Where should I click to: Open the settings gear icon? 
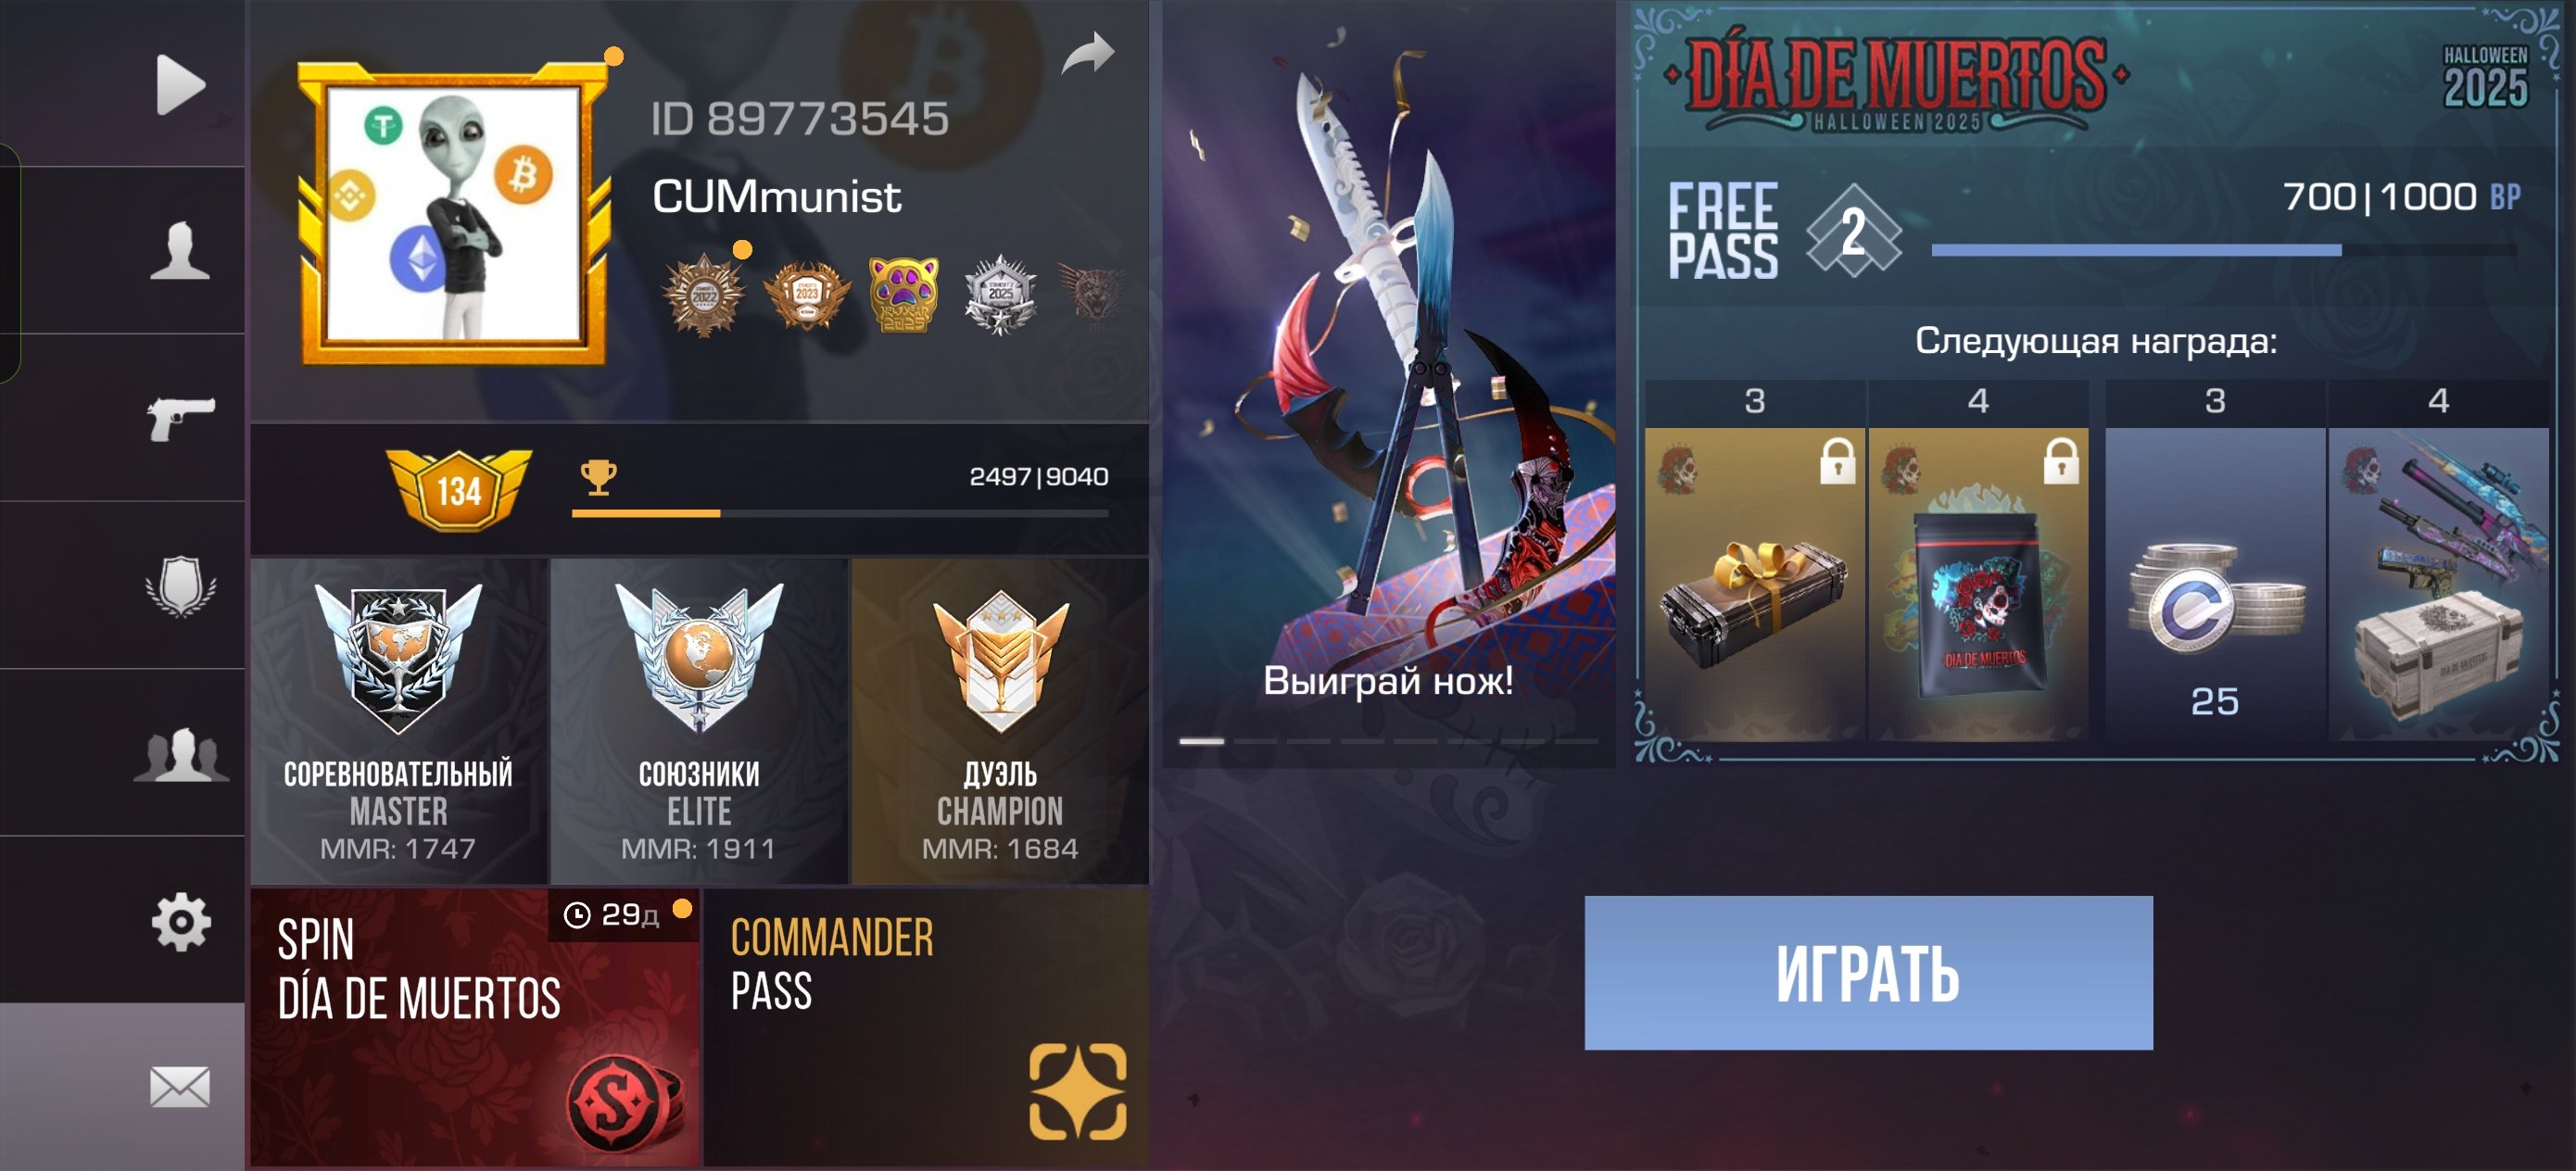[x=181, y=921]
